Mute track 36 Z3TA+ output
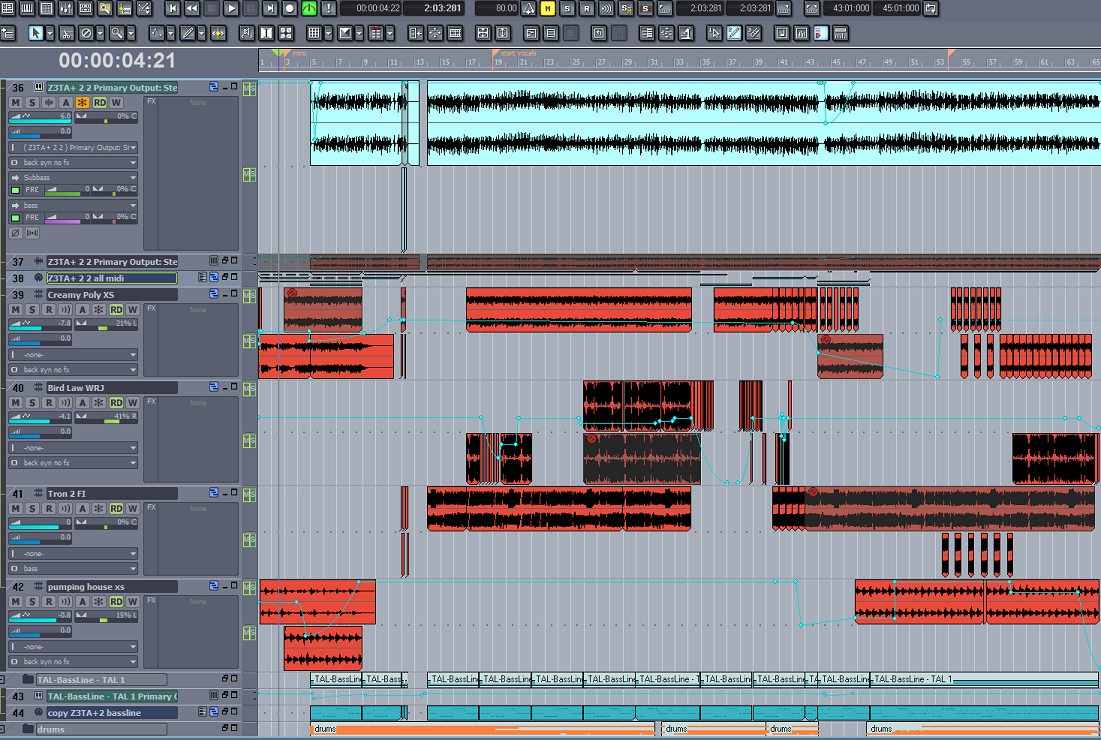 [x=15, y=103]
